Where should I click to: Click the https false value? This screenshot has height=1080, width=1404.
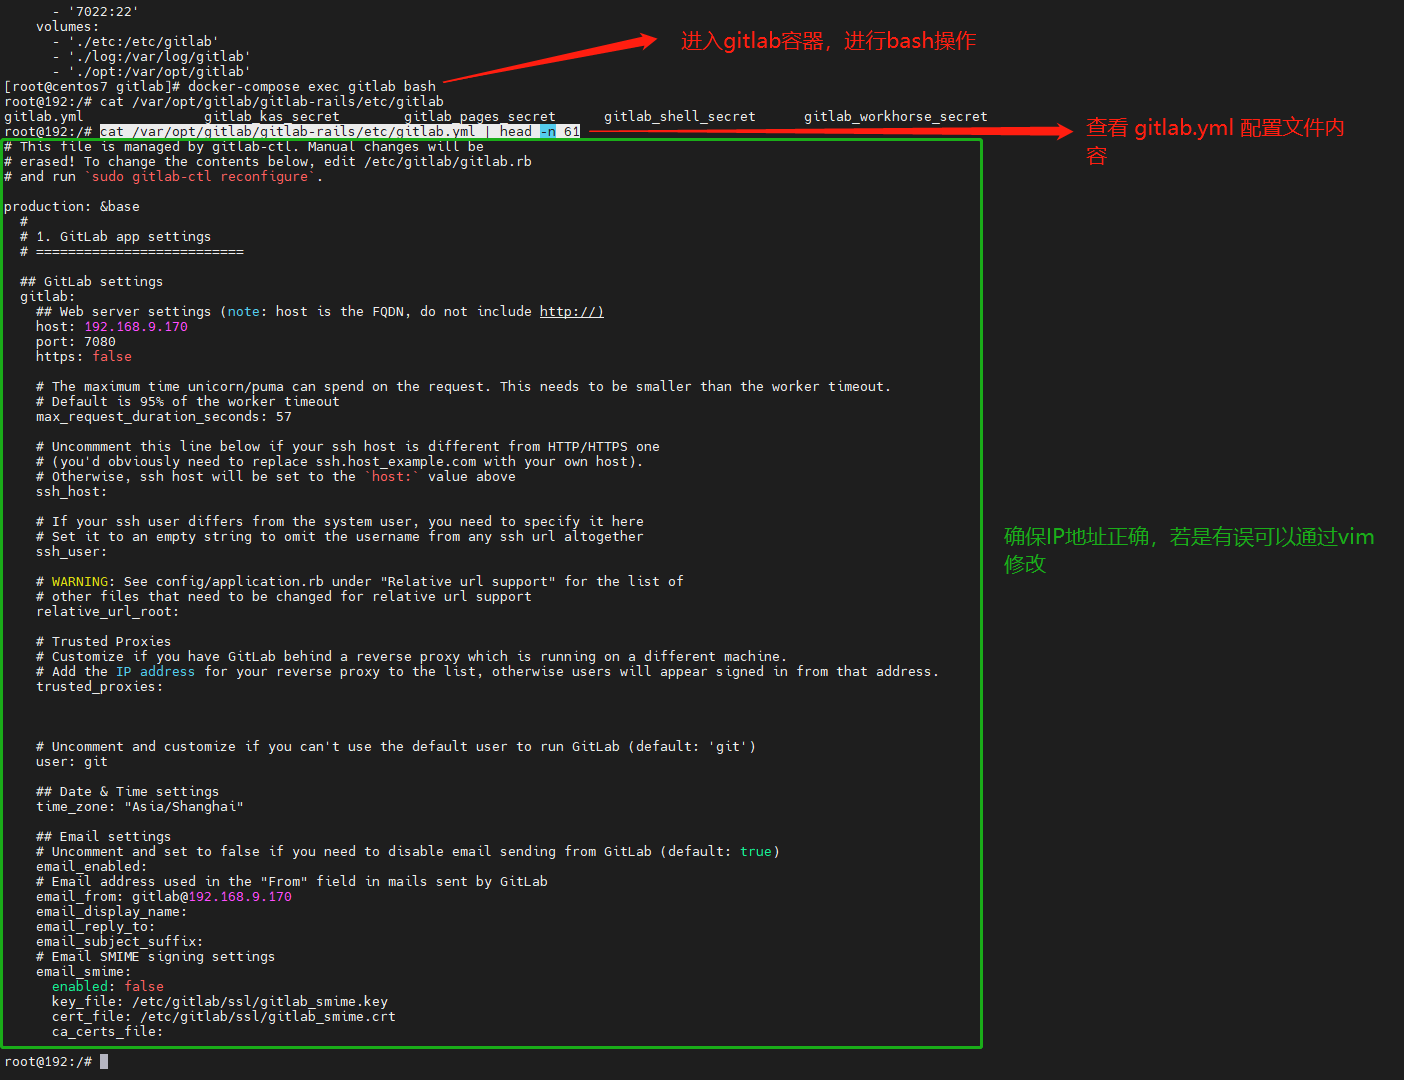[112, 357]
